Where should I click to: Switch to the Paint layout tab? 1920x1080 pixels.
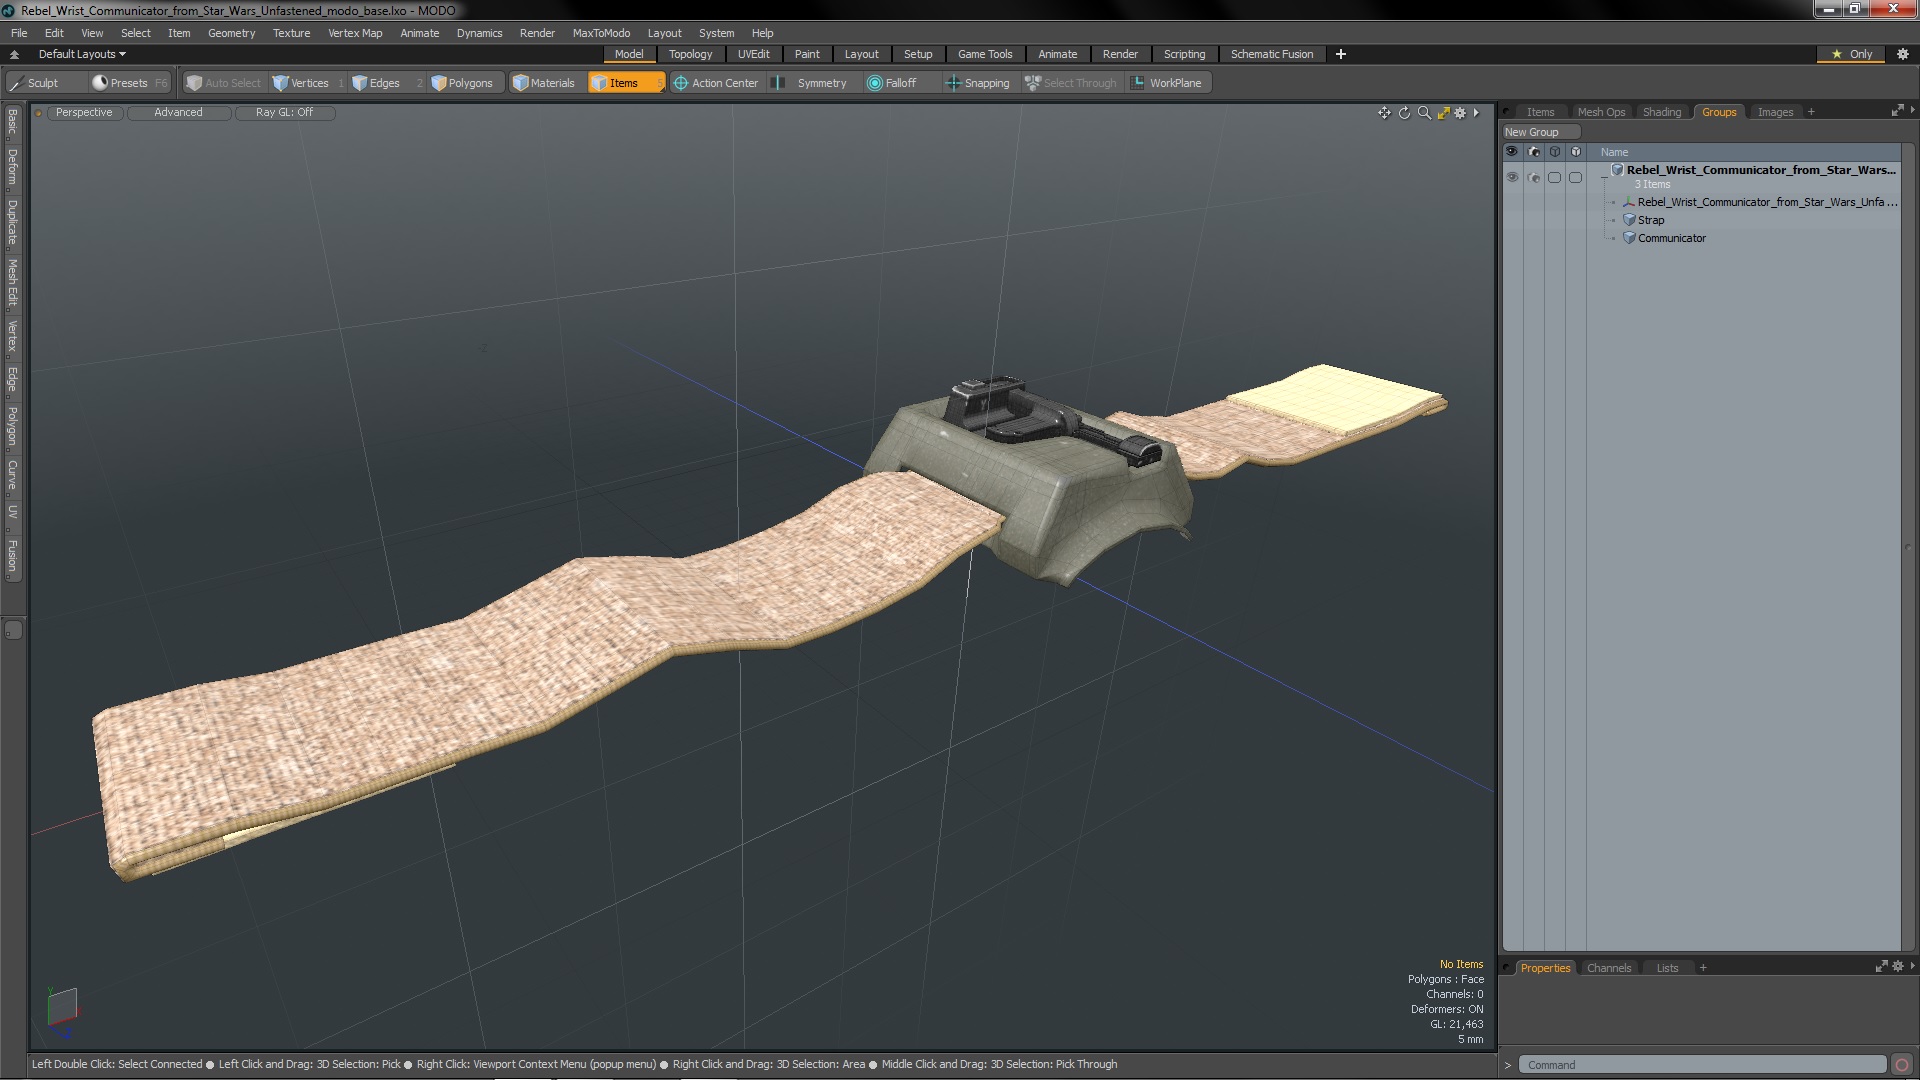[x=807, y=54]
